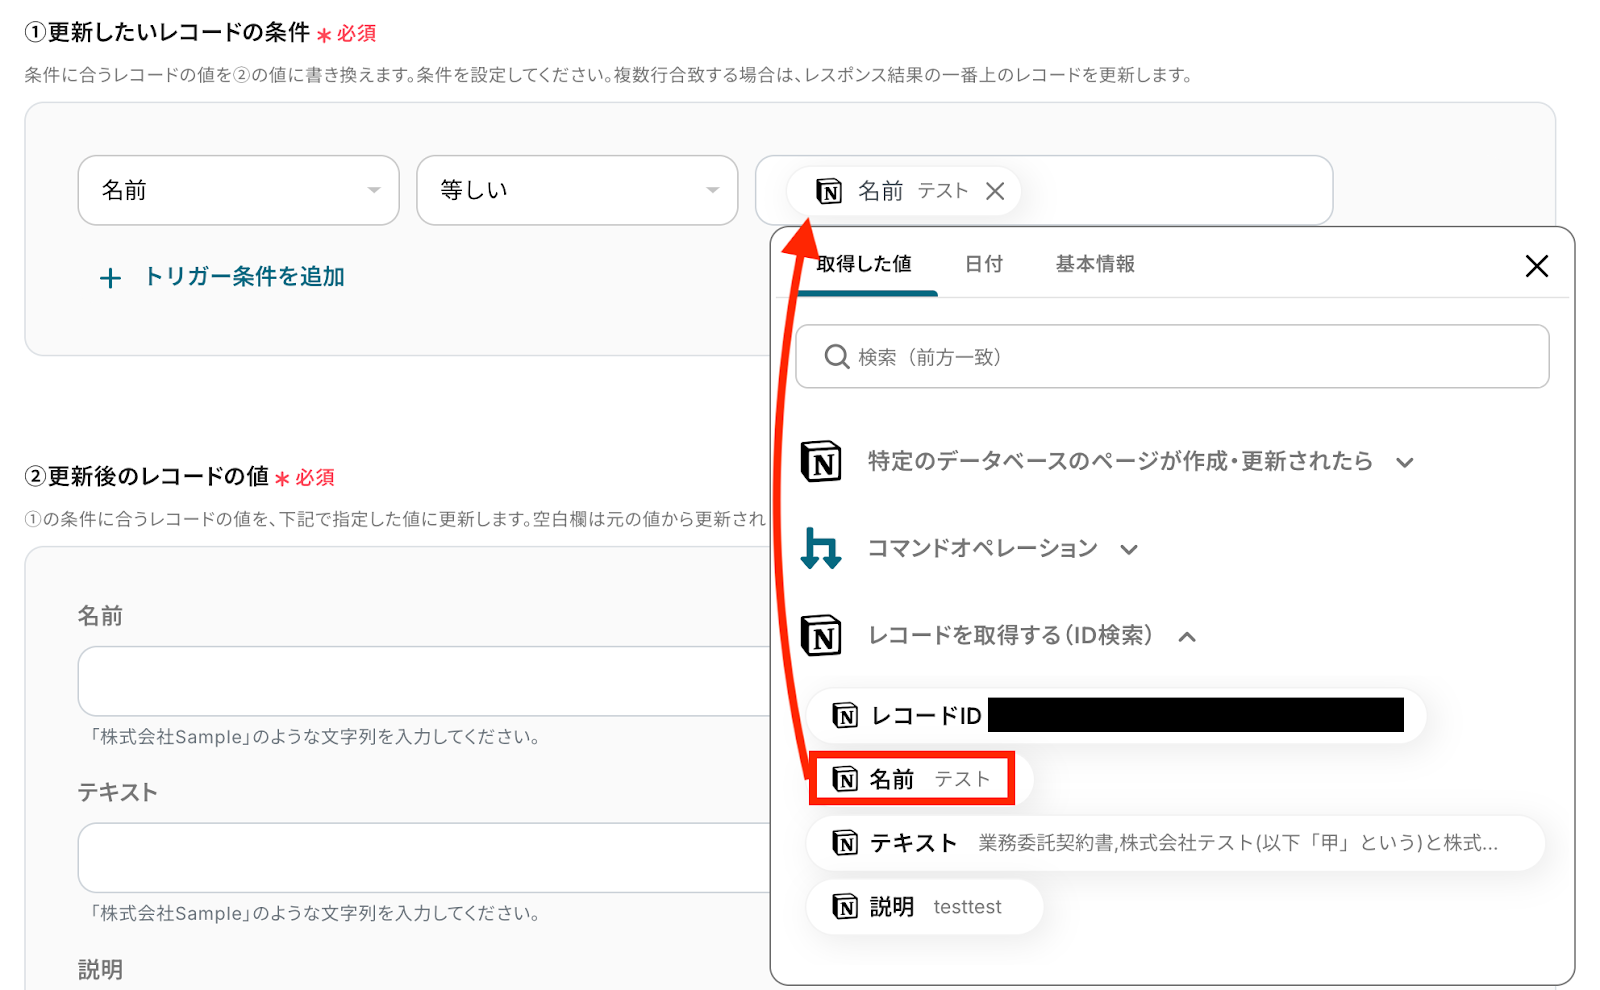Image resolution: width=1600 pixels, height=990 pixels.
Task: Switch to the 基本情報 tab
Action: (x=1095, y=264)
